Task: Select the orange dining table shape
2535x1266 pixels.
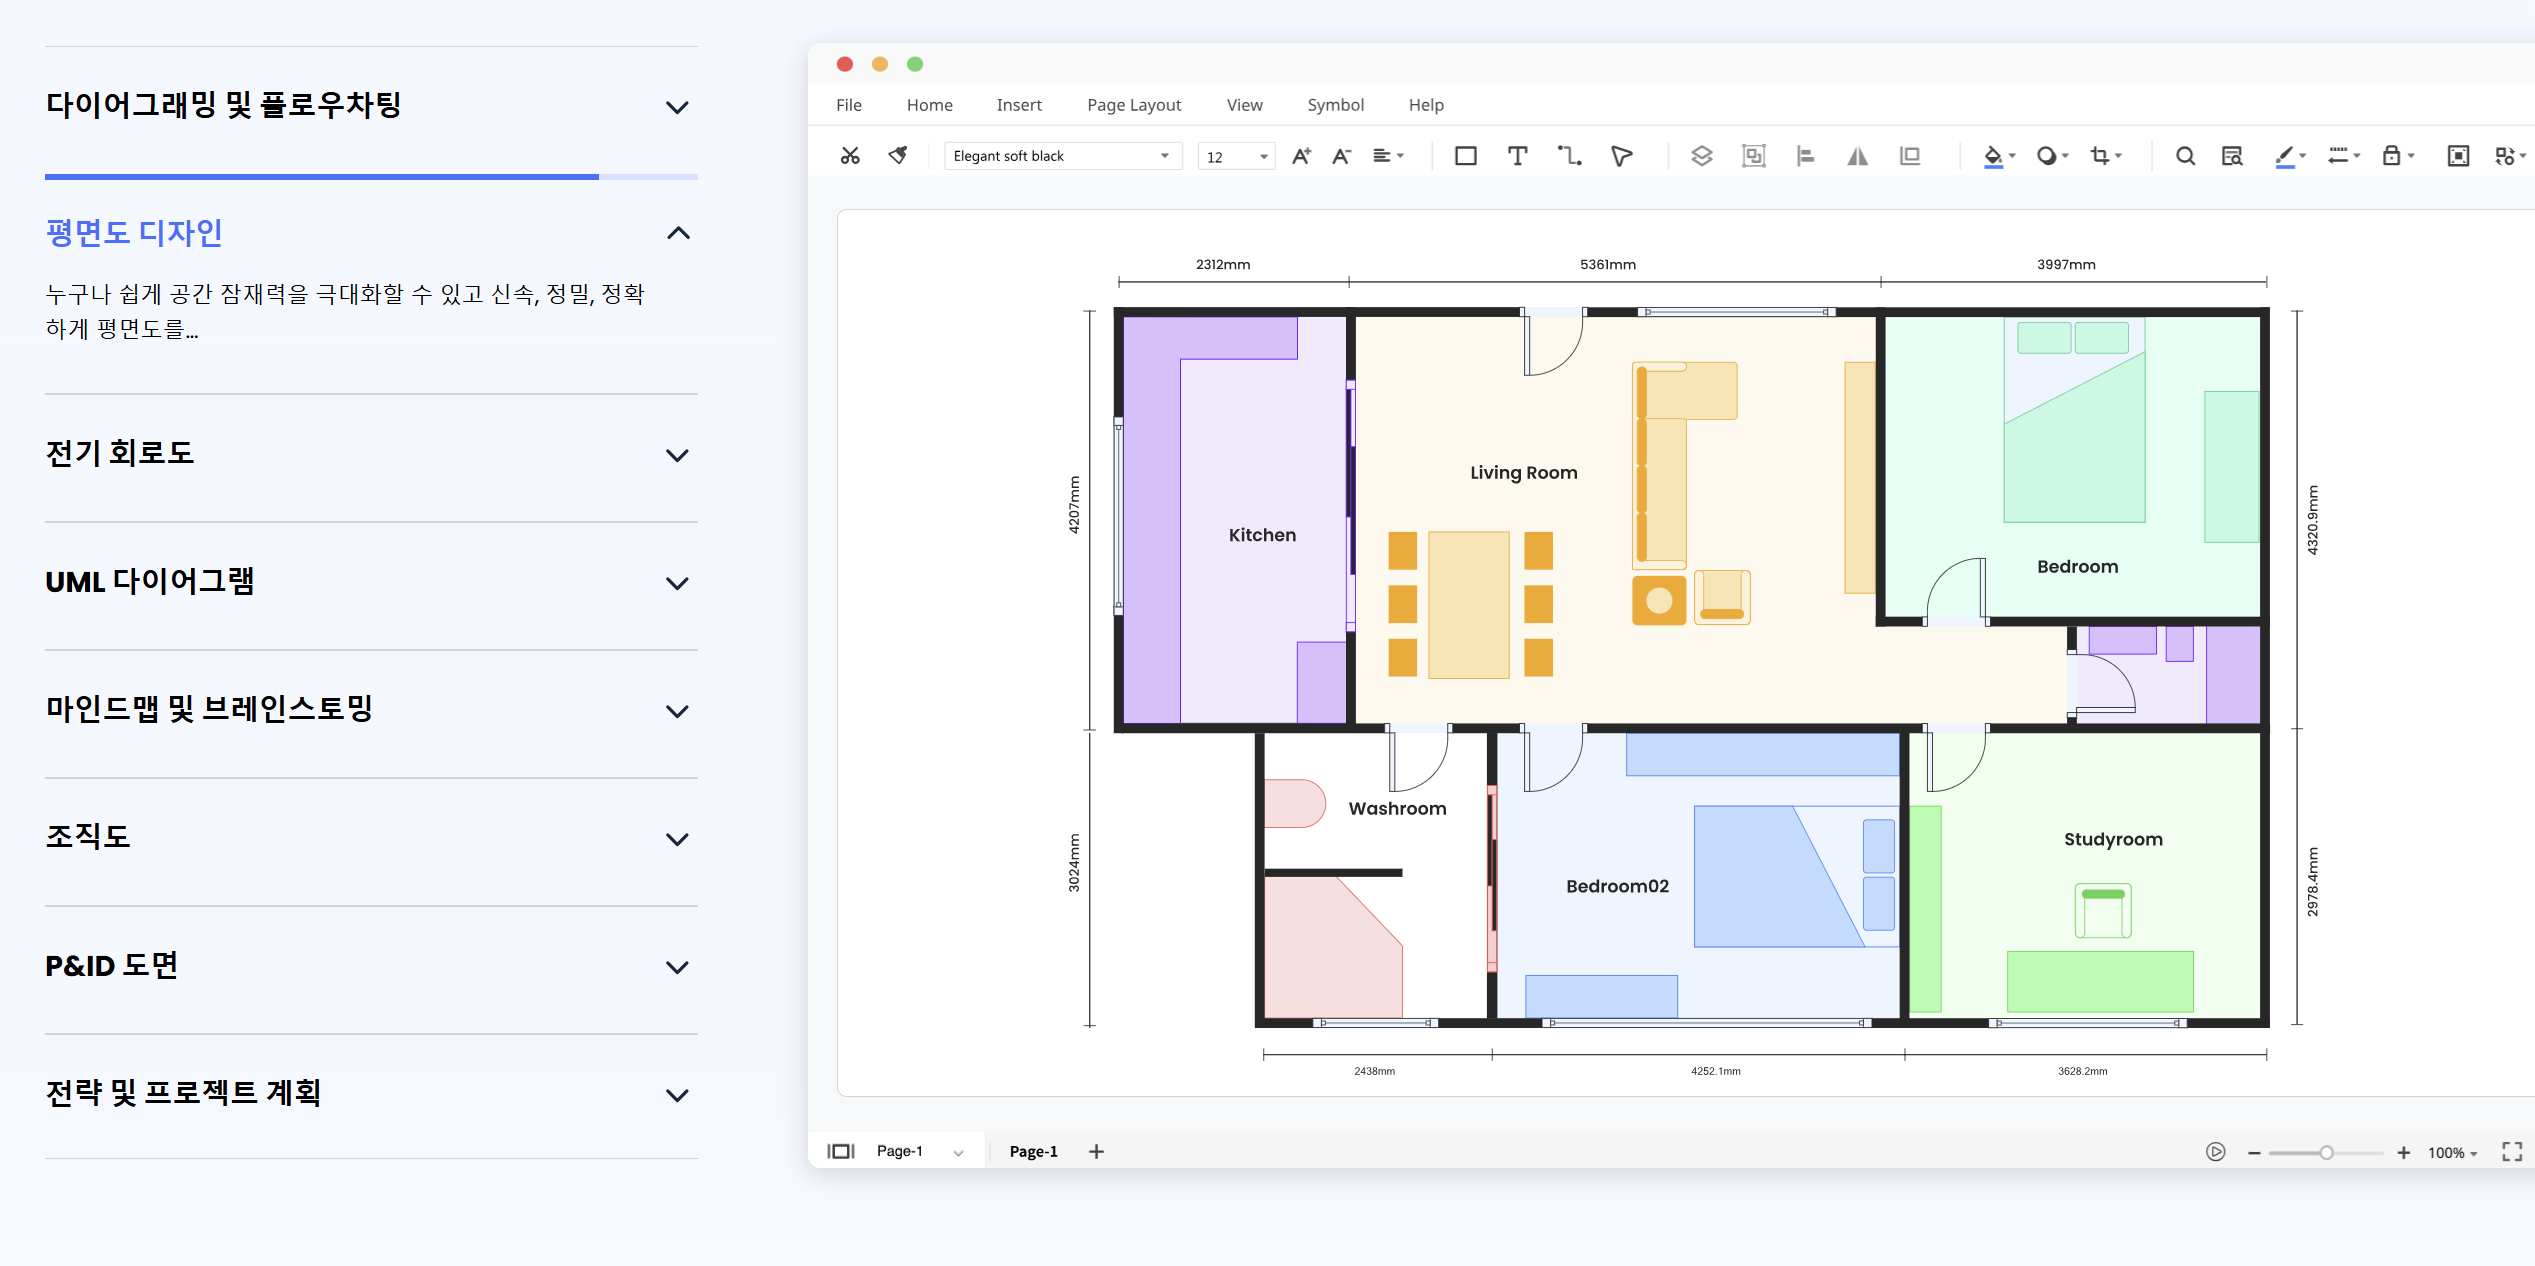Action: click(1468, 605)
